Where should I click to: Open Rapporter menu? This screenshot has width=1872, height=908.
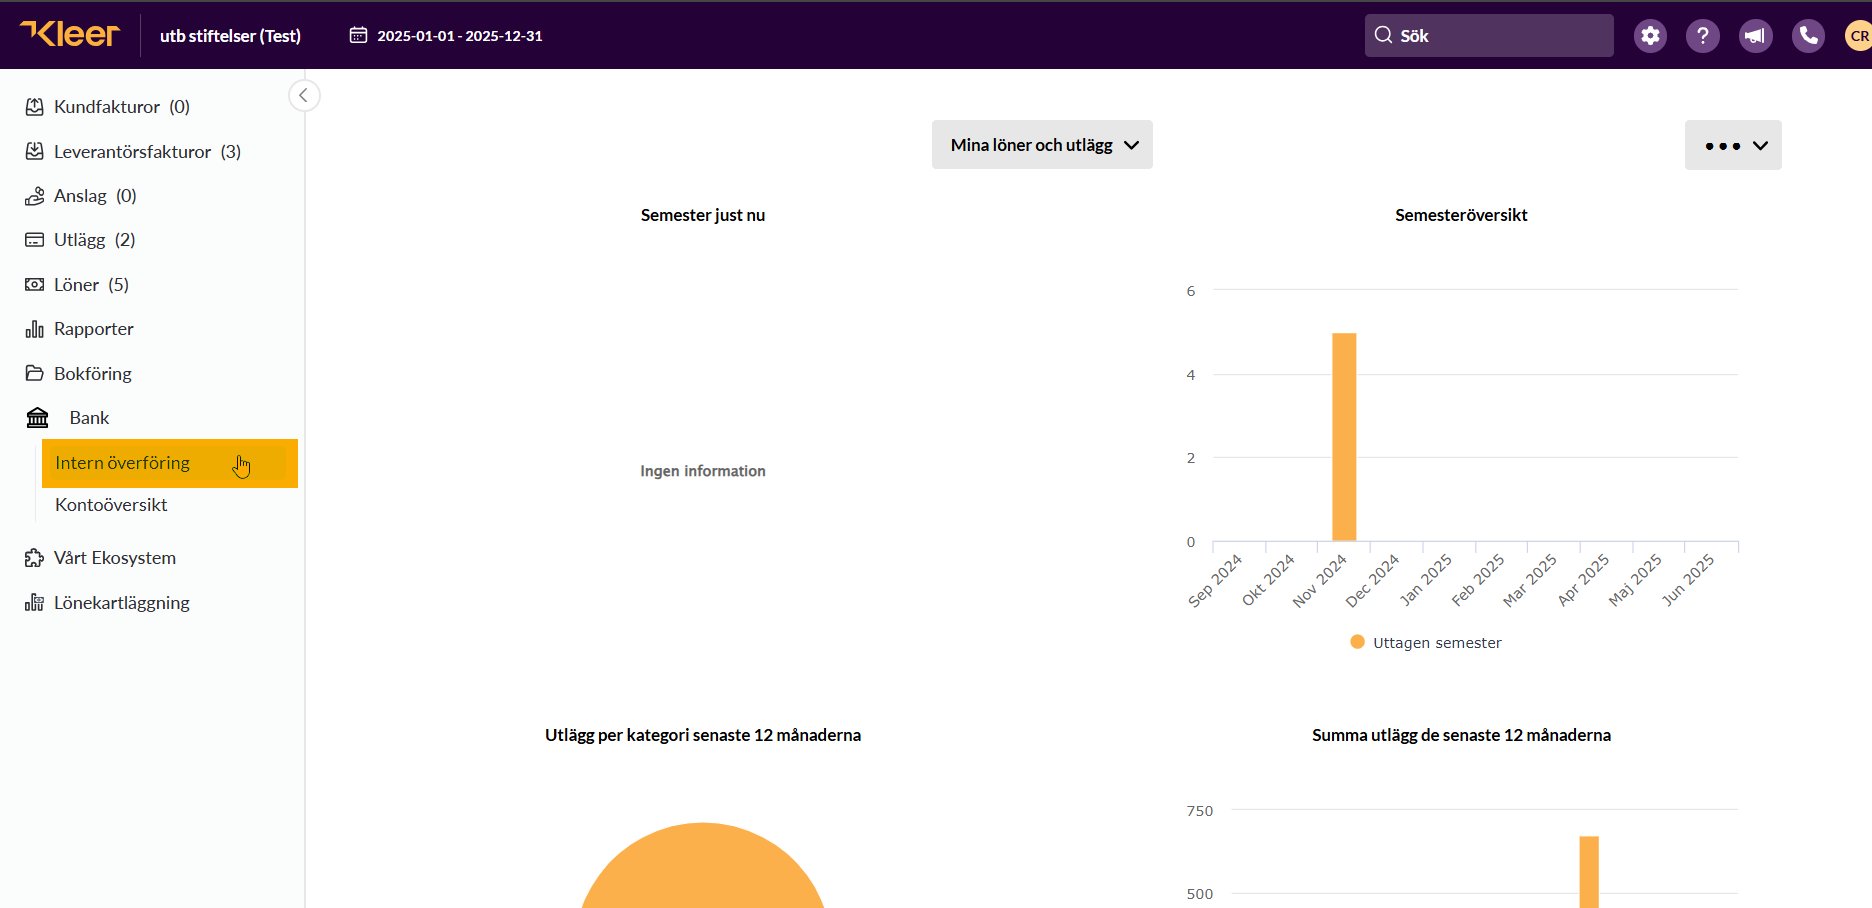pos(94,329)
